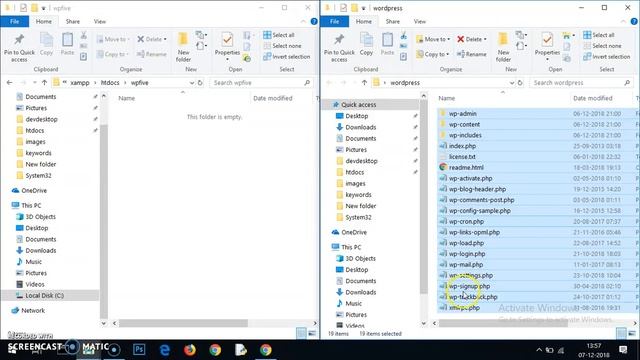Collapse the ribbon in wpfive window
Image resolution: width=640 pixels, height=360 pixels.
coord(303,22)
